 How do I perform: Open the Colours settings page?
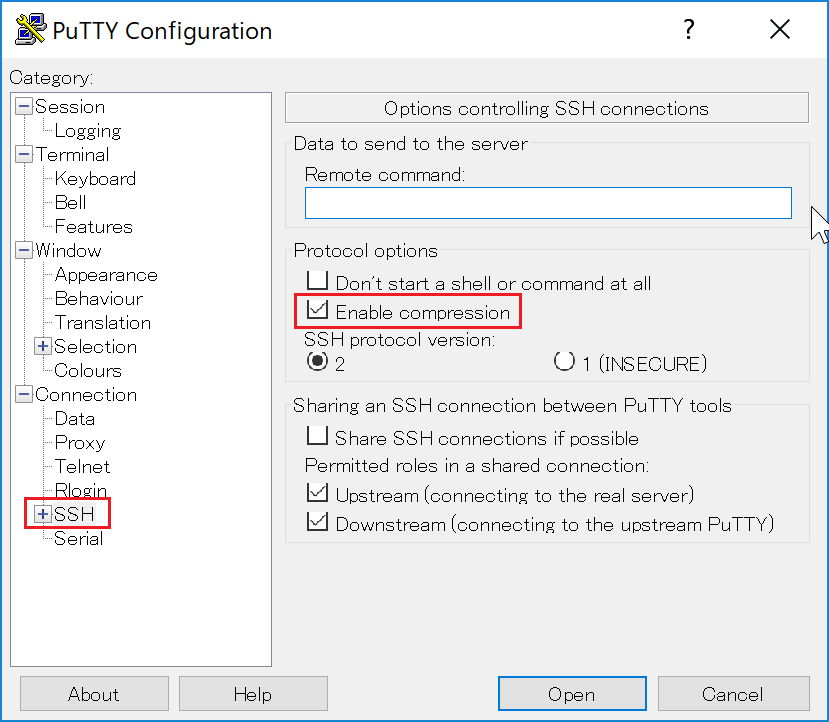pyautogui.click(x=87, y=370)
